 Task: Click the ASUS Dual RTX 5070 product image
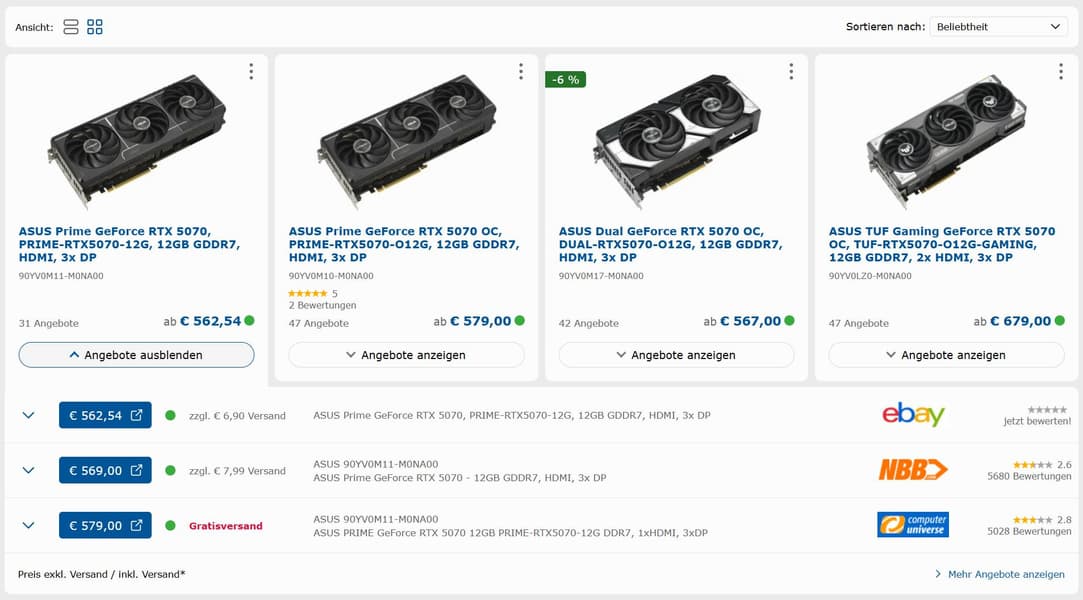[x=676, y=135]
